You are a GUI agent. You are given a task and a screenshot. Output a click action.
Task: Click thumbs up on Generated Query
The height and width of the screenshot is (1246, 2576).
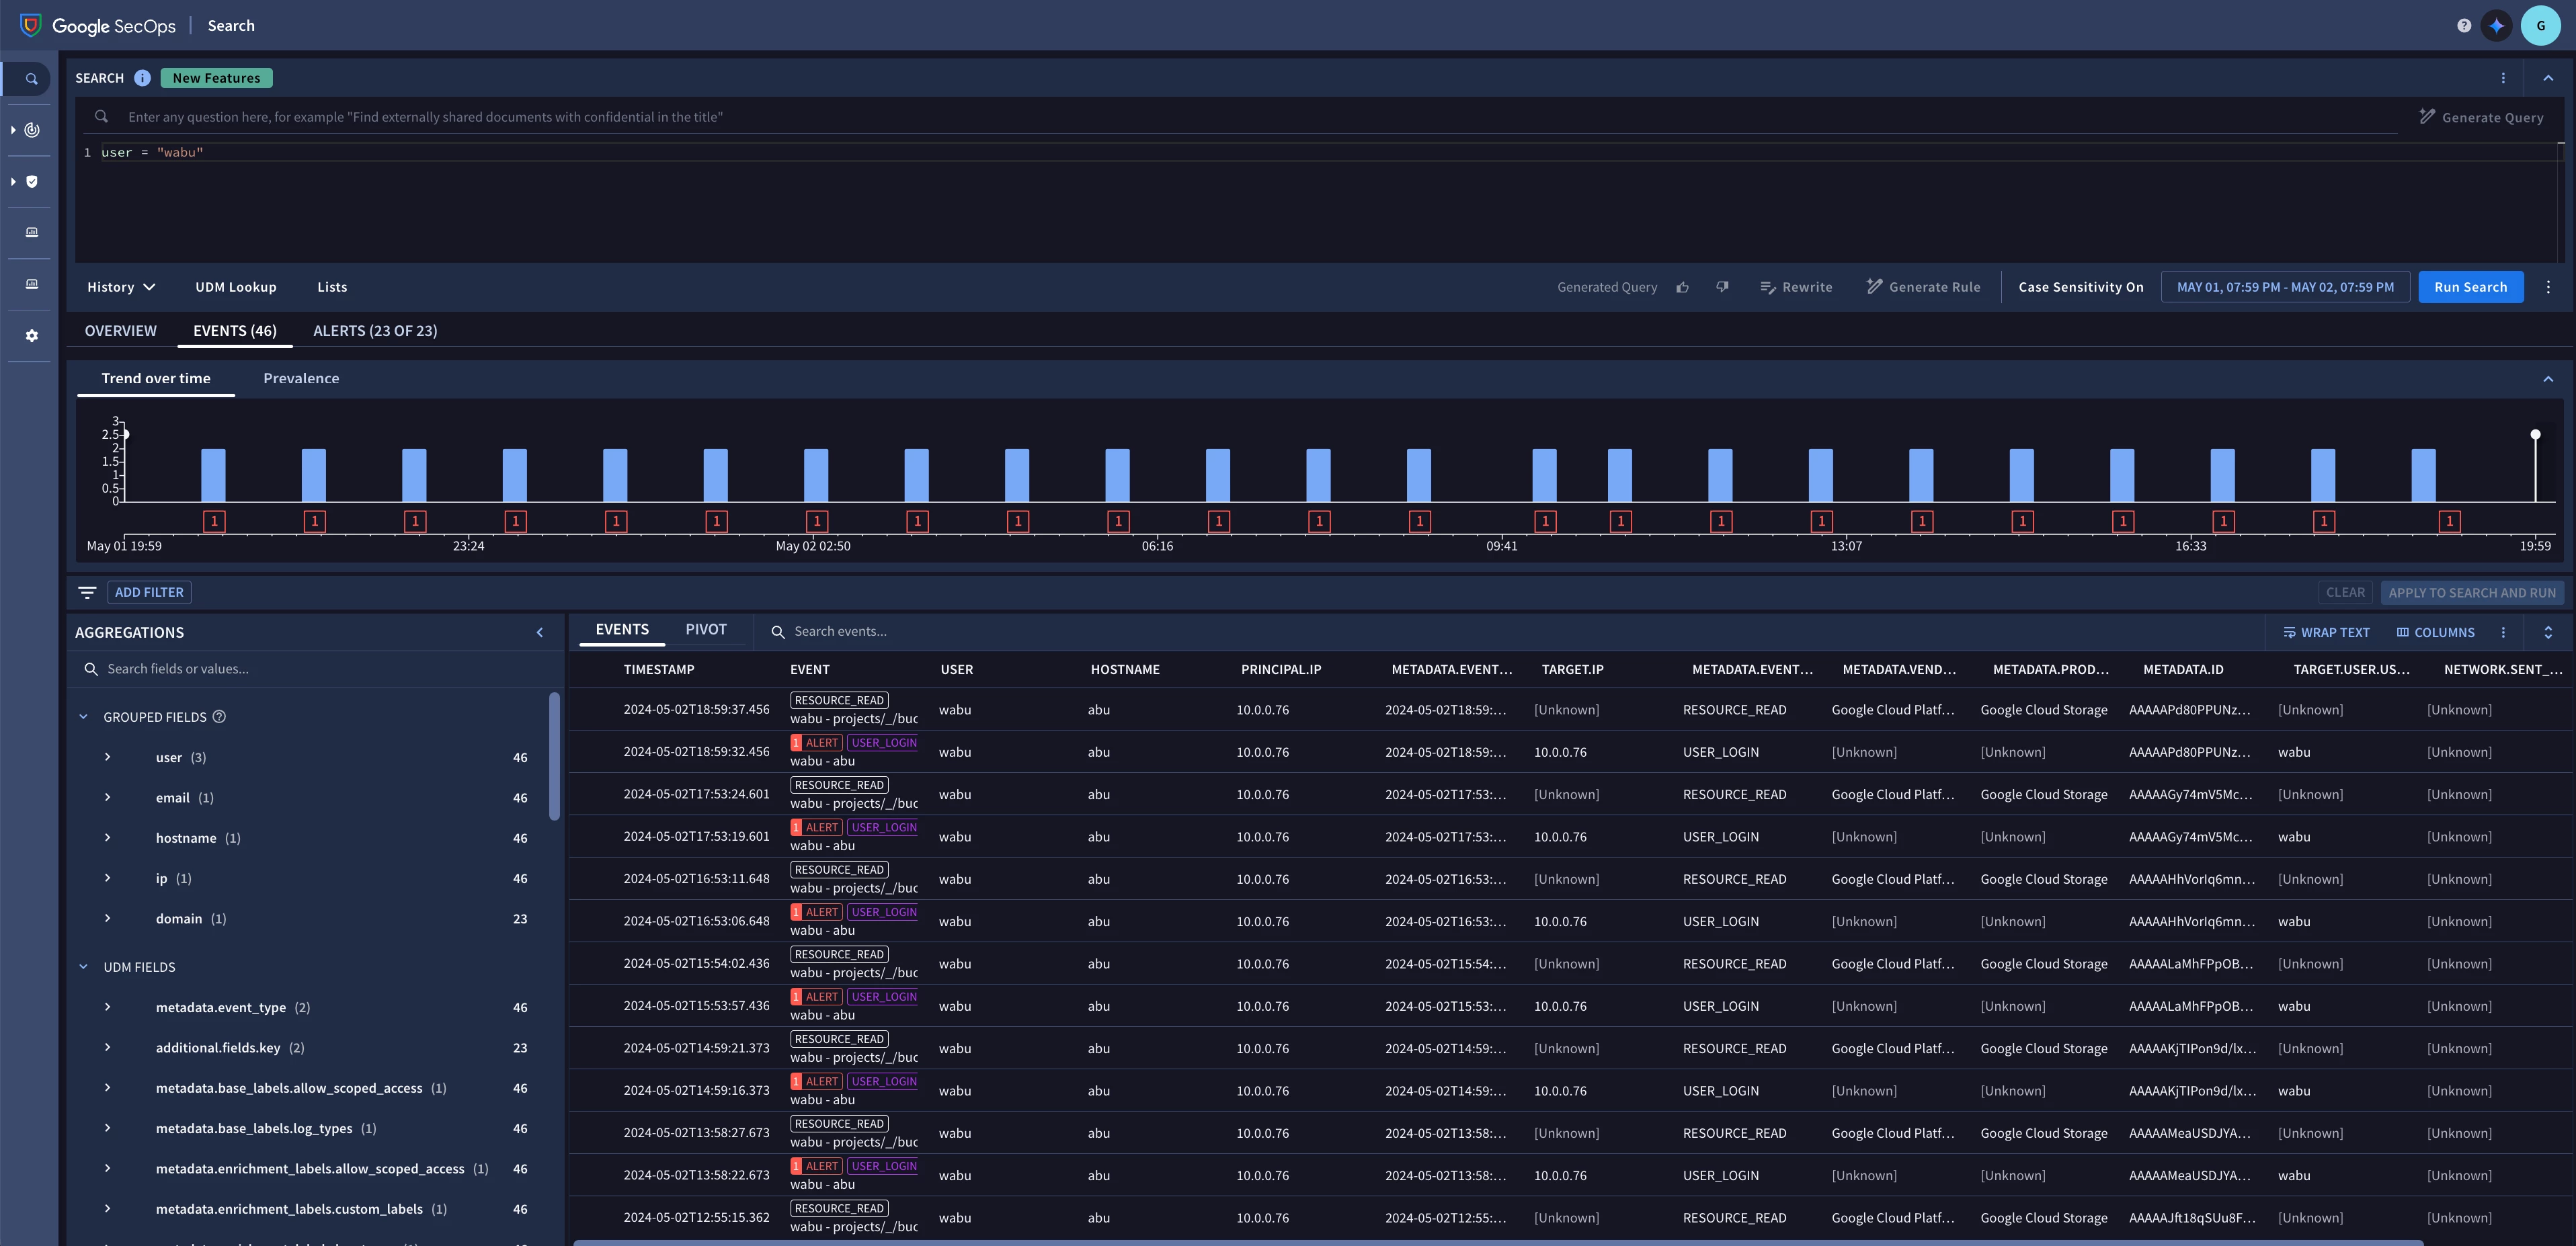click(x=1683, y=288)
